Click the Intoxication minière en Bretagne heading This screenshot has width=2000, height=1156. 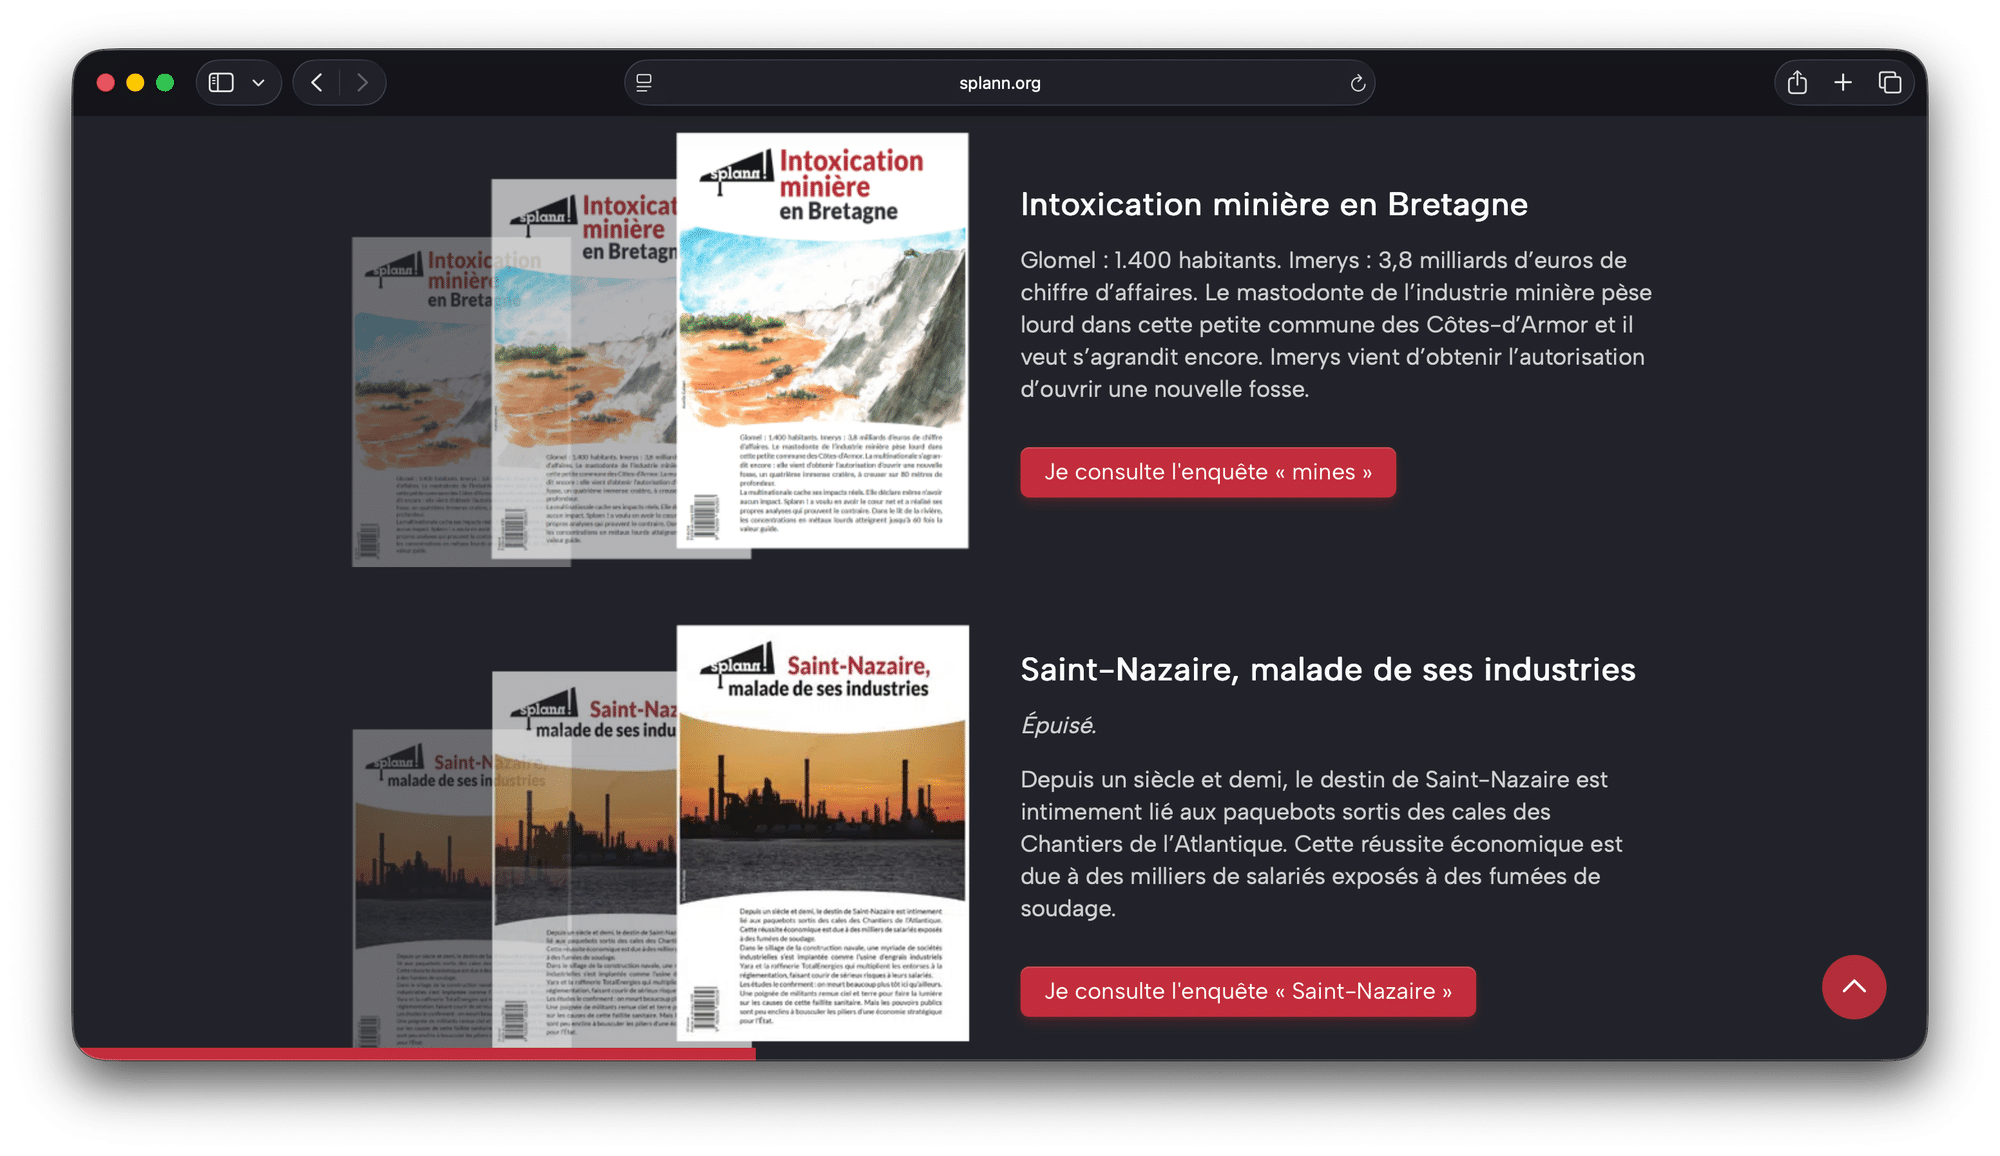coord(1274,204)
